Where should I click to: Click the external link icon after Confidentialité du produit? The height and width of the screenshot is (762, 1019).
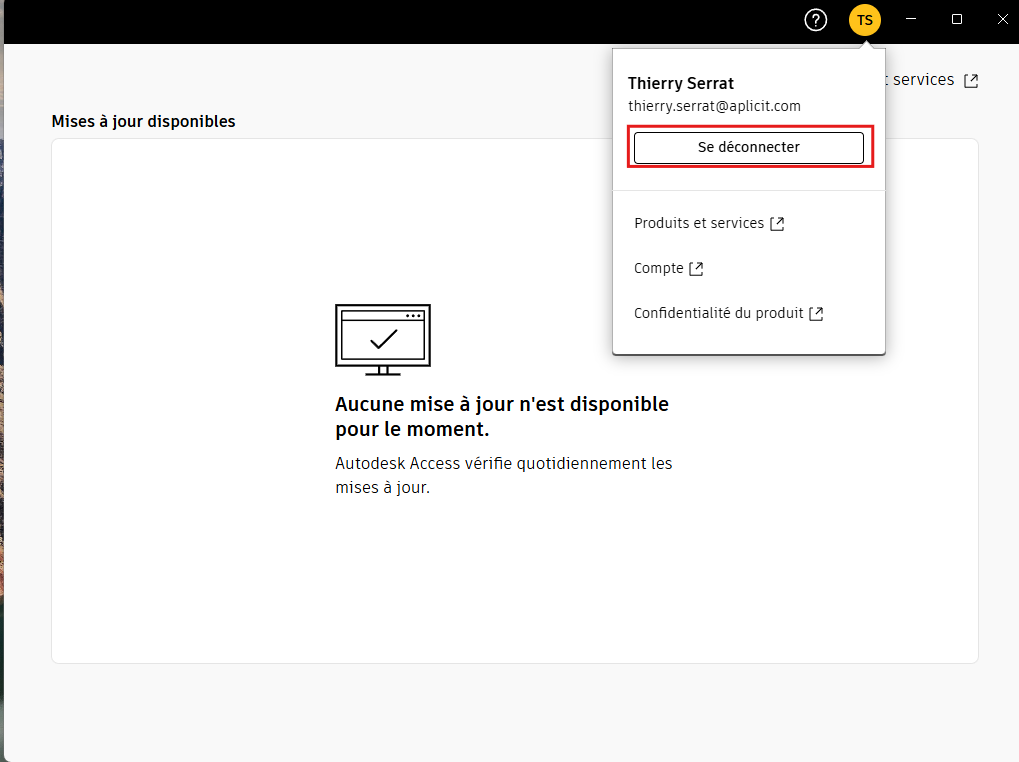[816, 313]
